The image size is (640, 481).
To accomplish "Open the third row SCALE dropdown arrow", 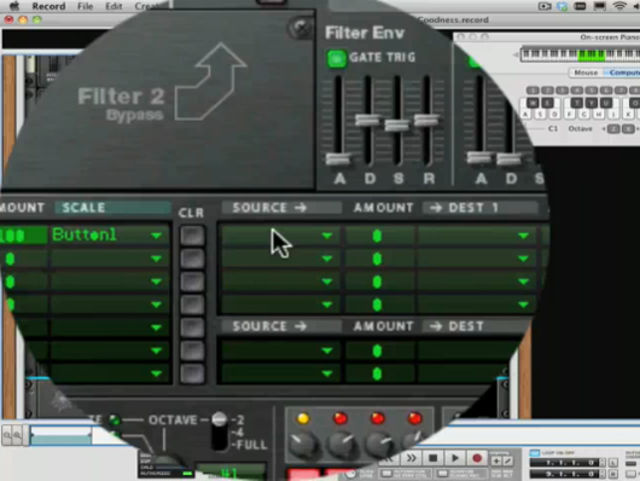I will click(x=156, y=281).
